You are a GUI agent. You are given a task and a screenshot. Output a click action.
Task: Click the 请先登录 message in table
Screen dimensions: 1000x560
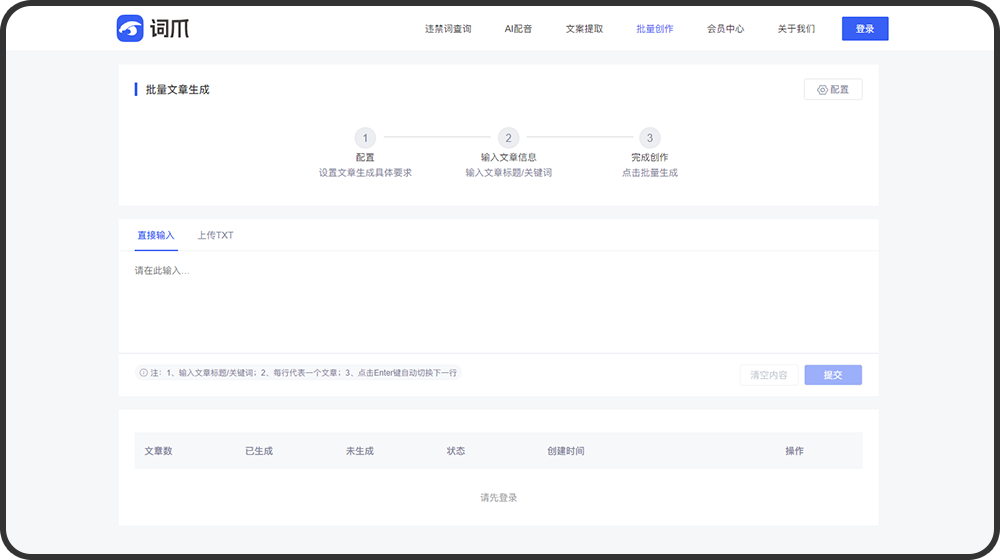click(498, 498)
